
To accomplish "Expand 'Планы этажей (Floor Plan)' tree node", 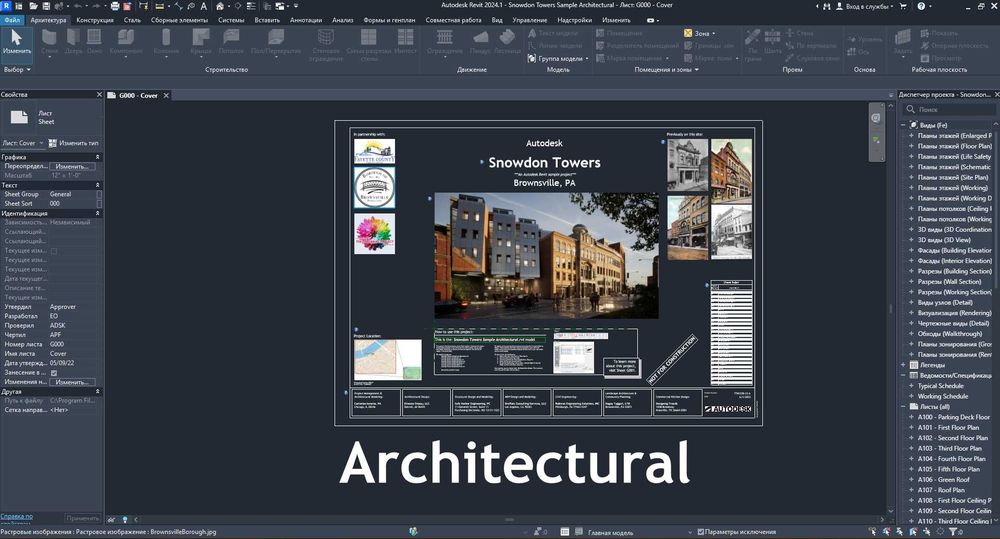I will point(911,146).
